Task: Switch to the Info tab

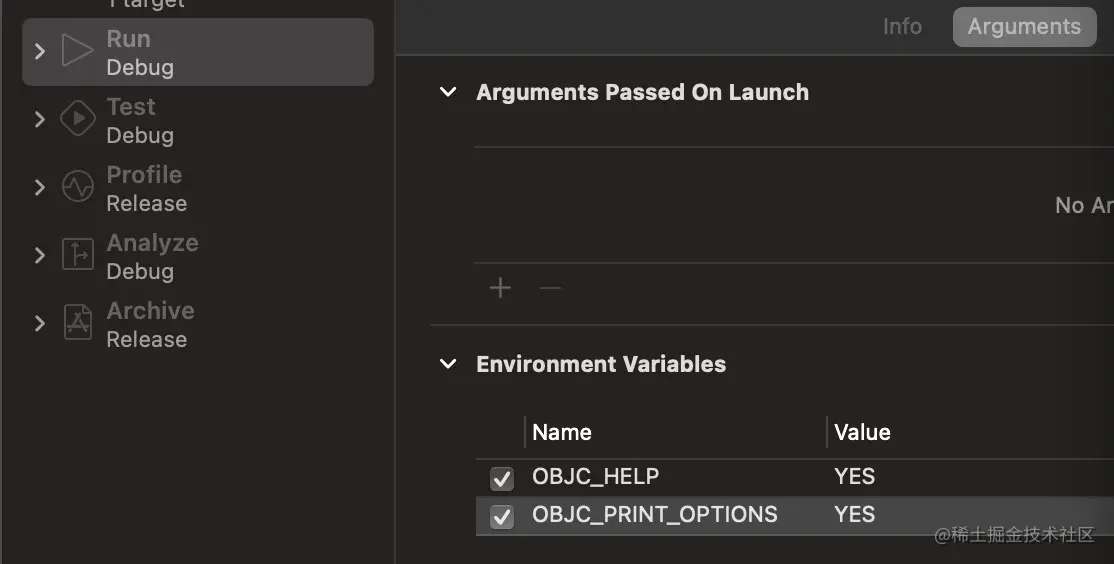Action: tap(902, 27)
